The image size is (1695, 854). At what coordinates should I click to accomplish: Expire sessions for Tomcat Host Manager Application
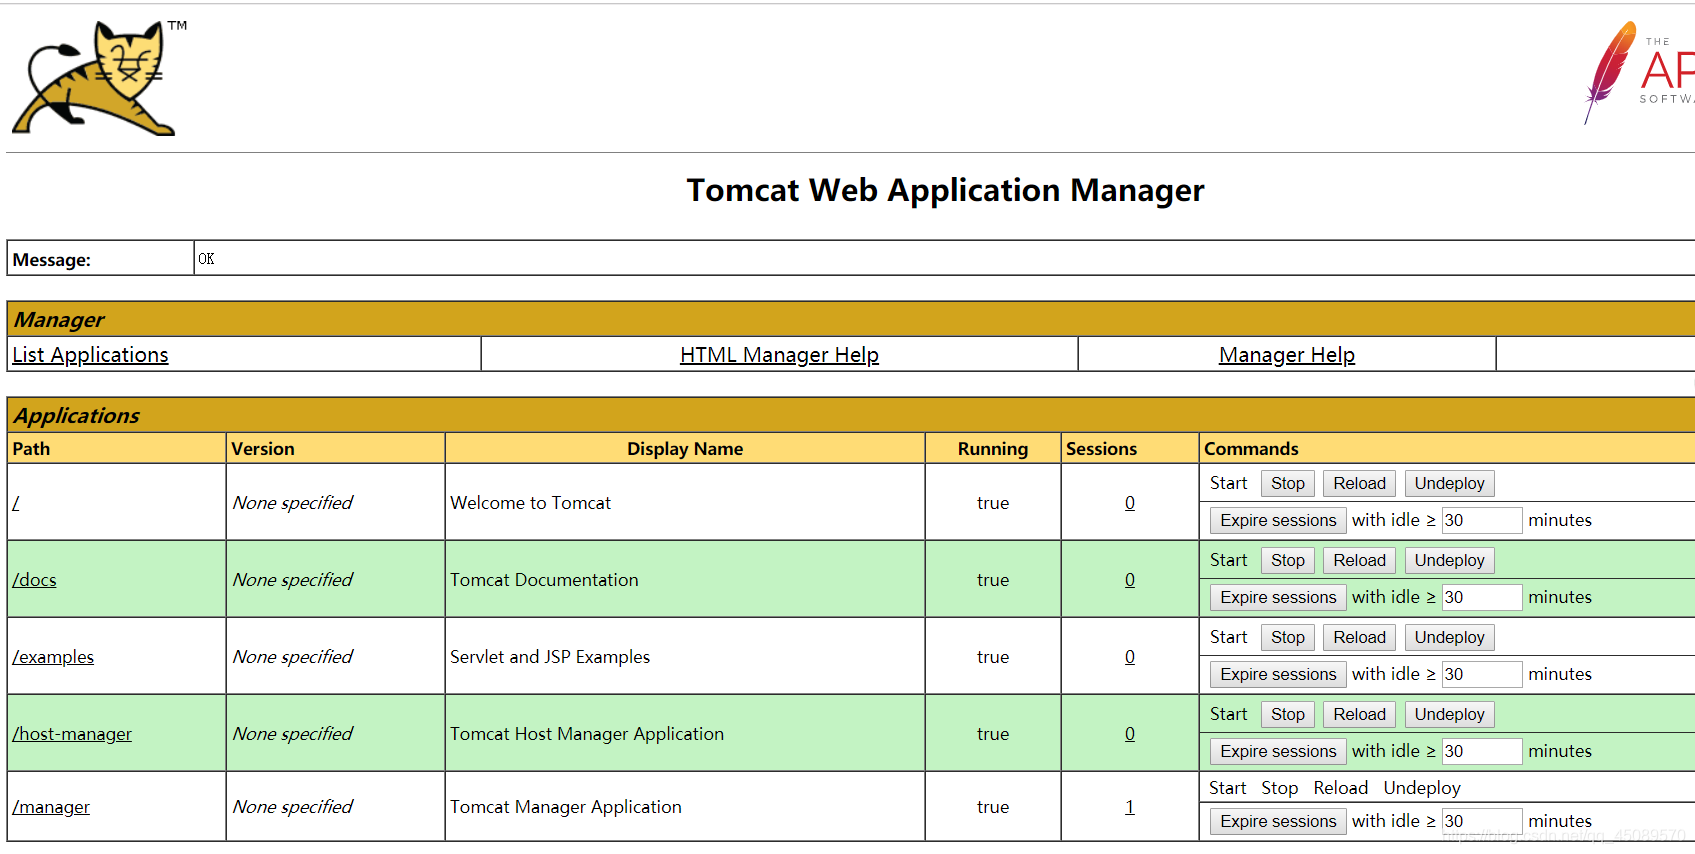point(1278,752)
